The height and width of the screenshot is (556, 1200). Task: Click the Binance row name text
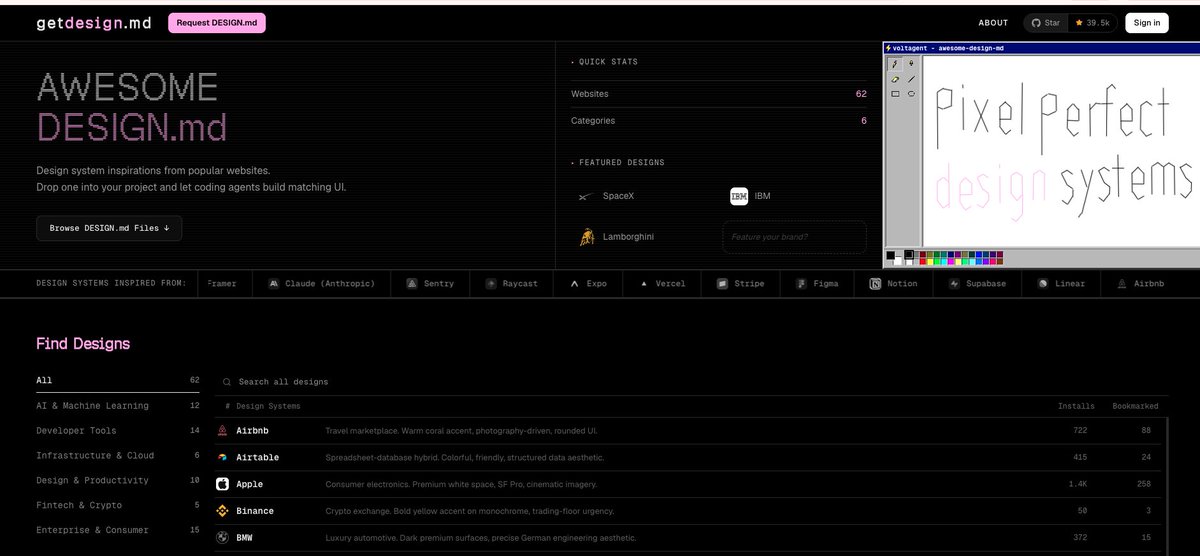coord(254,511)
